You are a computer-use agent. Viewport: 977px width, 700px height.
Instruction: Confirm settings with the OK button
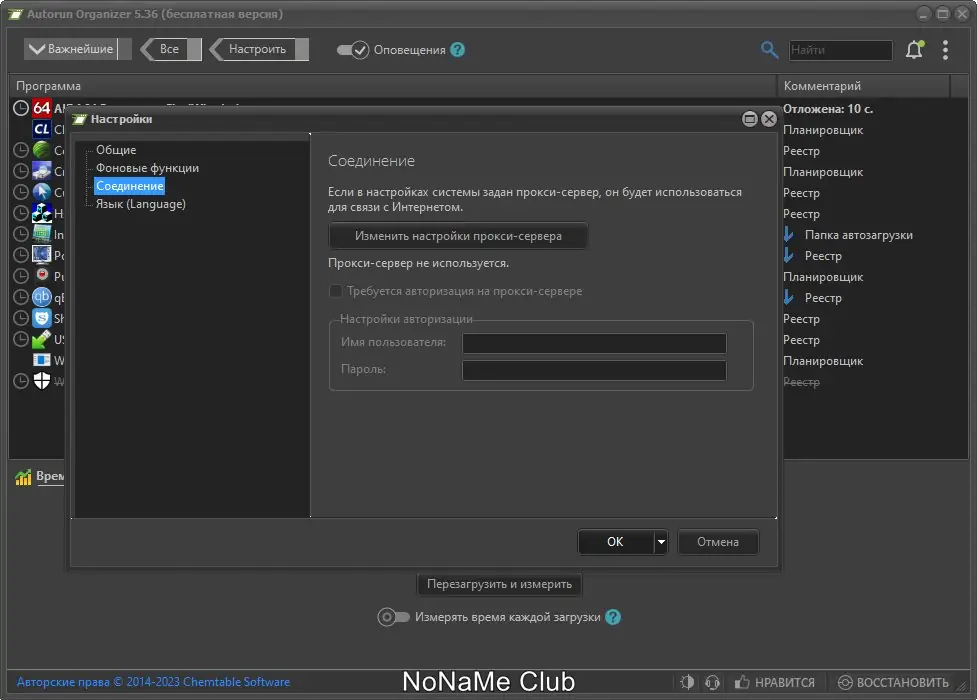click(x=616, y=542)
